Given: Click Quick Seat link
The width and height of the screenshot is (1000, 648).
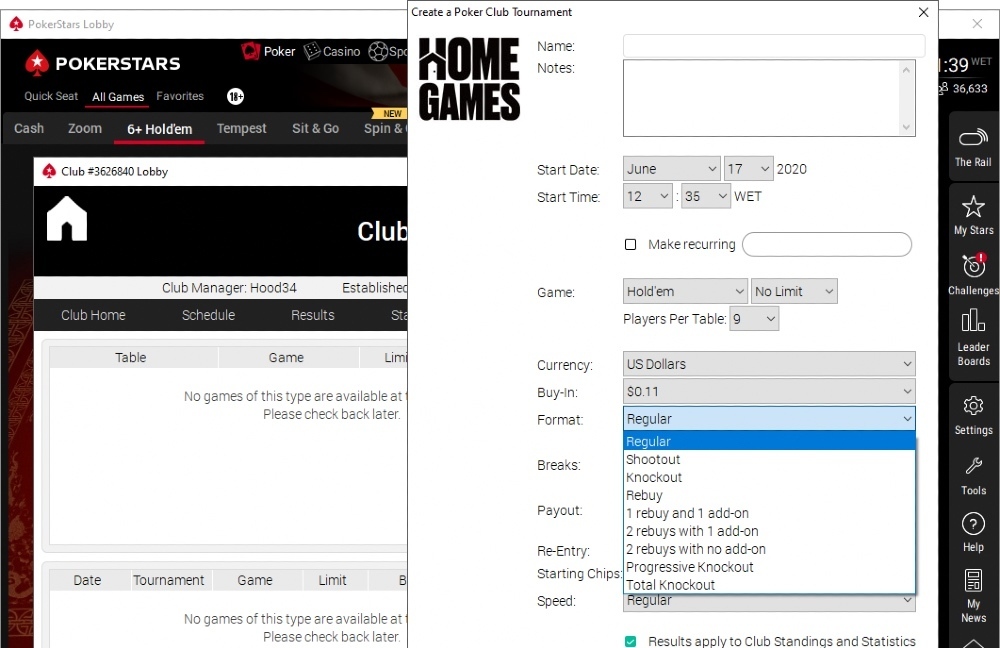Looking at the screenshot, I should 51,97.
